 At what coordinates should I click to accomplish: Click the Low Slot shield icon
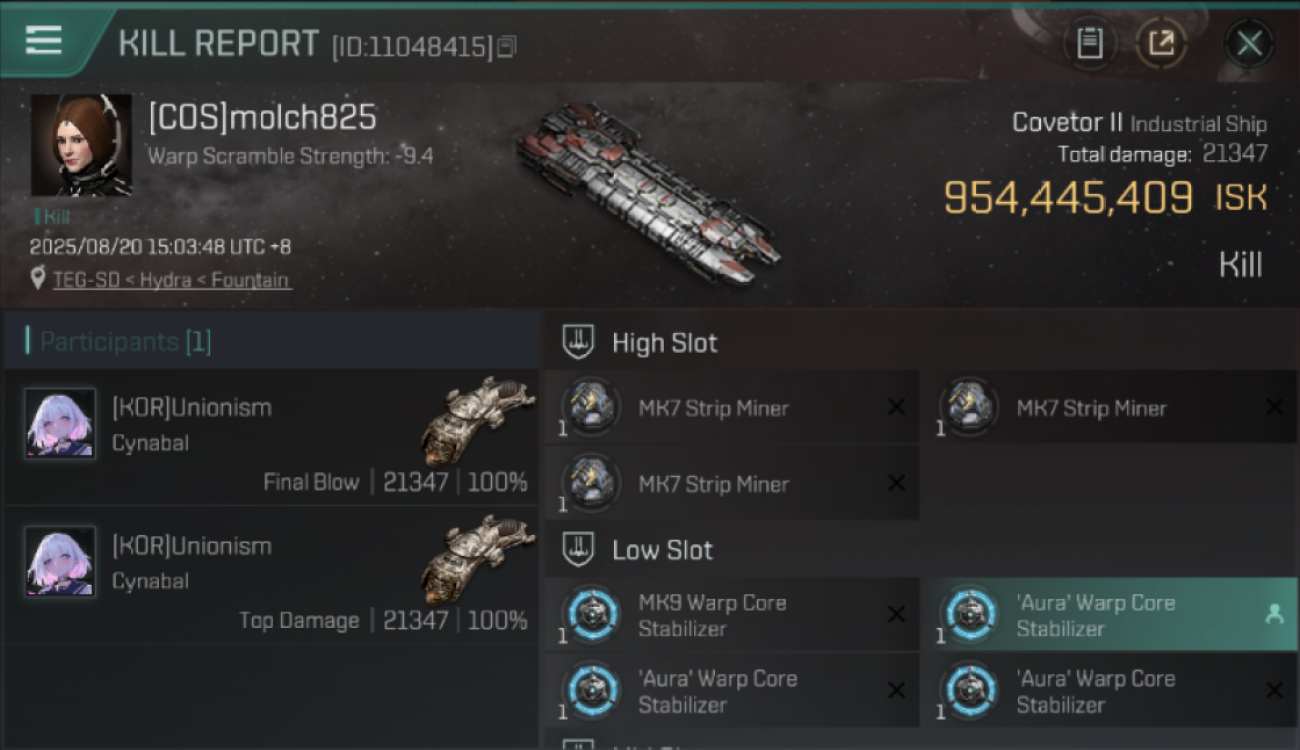(579, 549)
